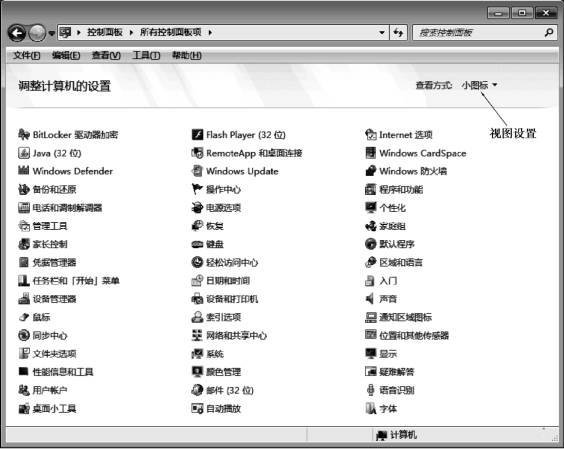Open the 帮助(H) menu
The image size is (564, 449).
[x=187, y=55]
